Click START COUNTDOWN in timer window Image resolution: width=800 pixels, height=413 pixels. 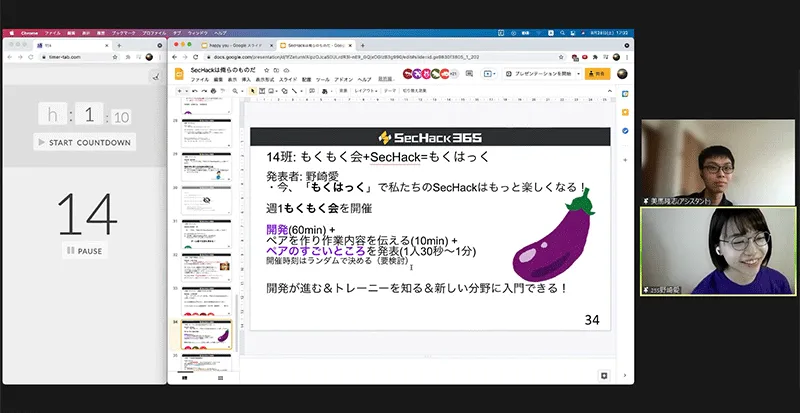pyautogui.click(x=85, y=142)
